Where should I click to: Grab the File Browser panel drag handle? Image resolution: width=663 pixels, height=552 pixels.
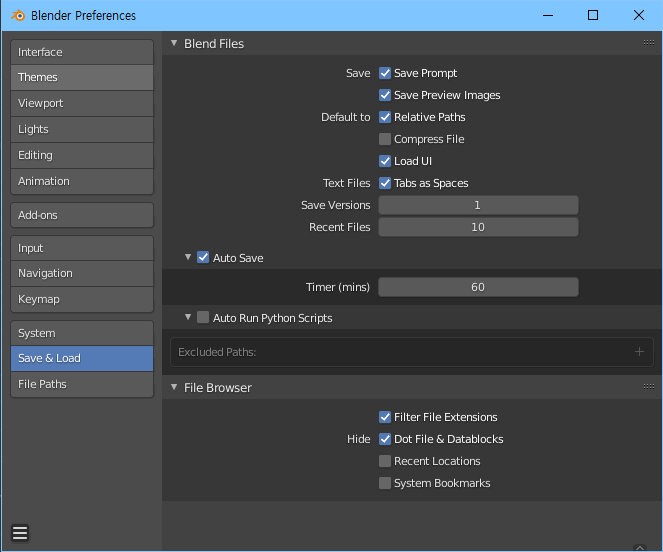pos(649,386)
